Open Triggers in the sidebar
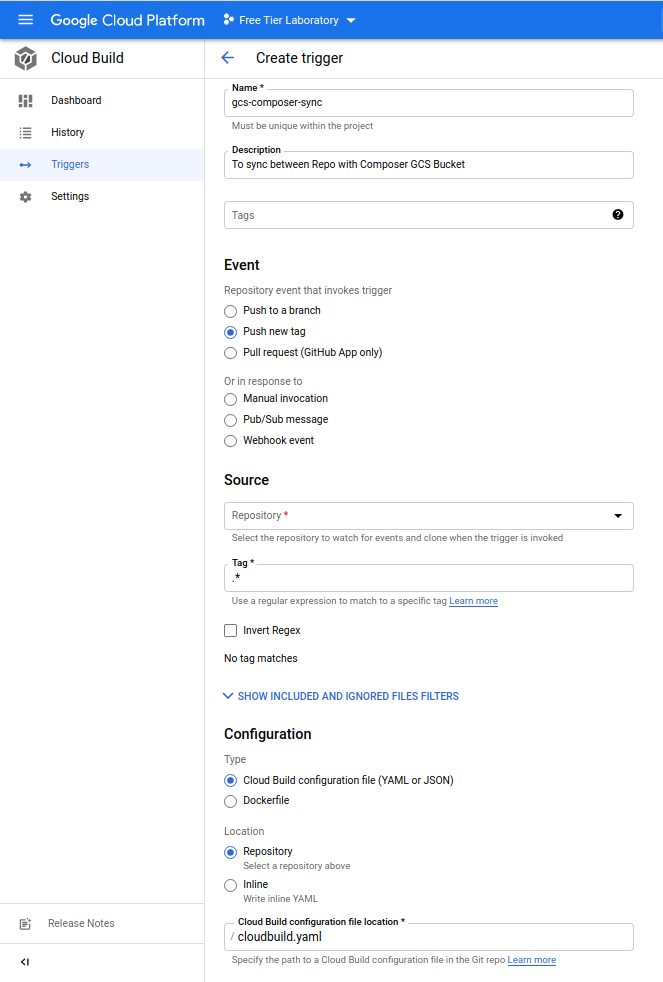The image size is (663, 982). 102,165
